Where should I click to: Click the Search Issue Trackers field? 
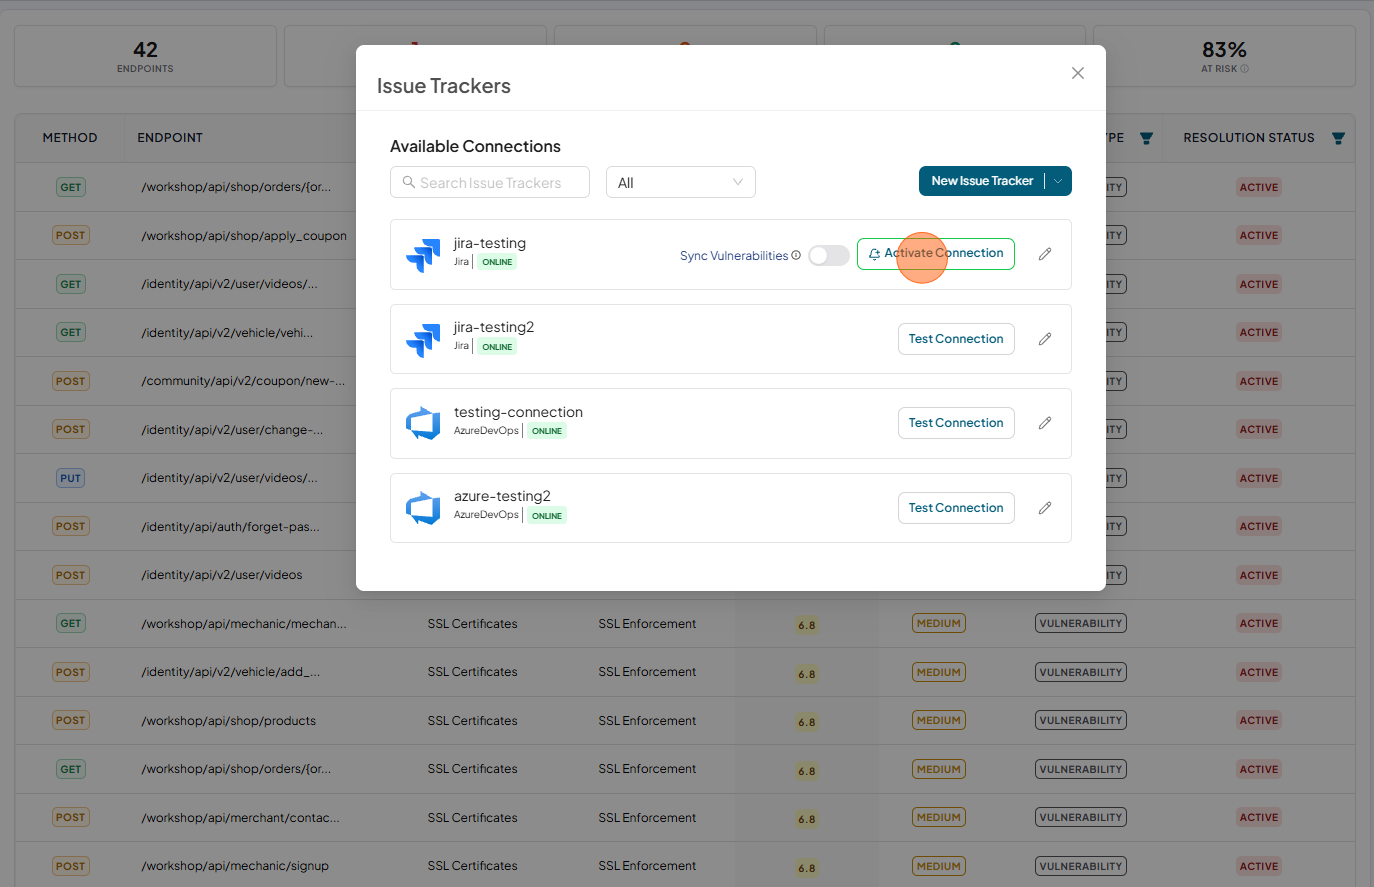(490, 183)
